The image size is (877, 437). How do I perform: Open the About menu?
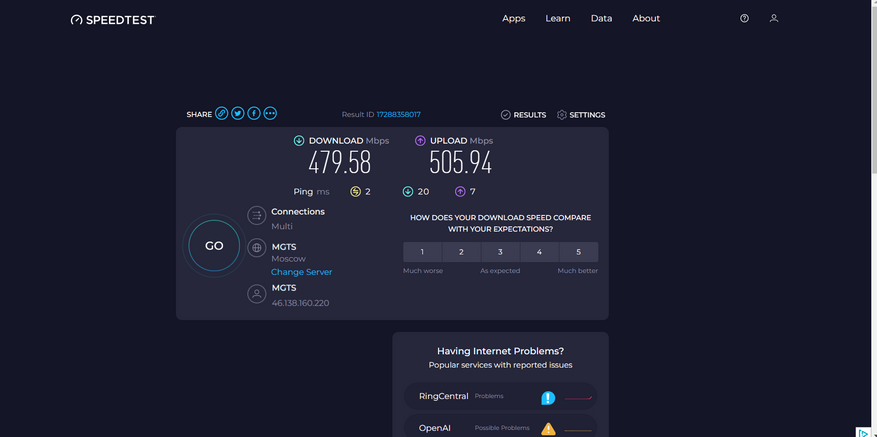(x=646, y=18)
